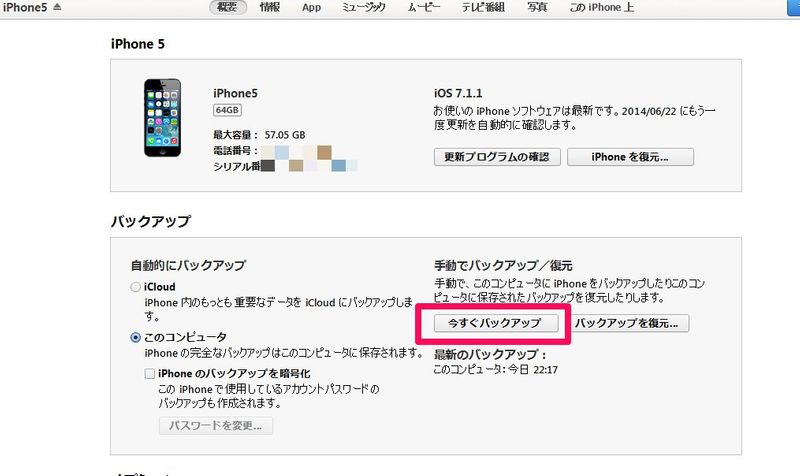The image size is (800, 476).
Task: Open the App tab
Action: pyautogui.click(x=311, y=8)
